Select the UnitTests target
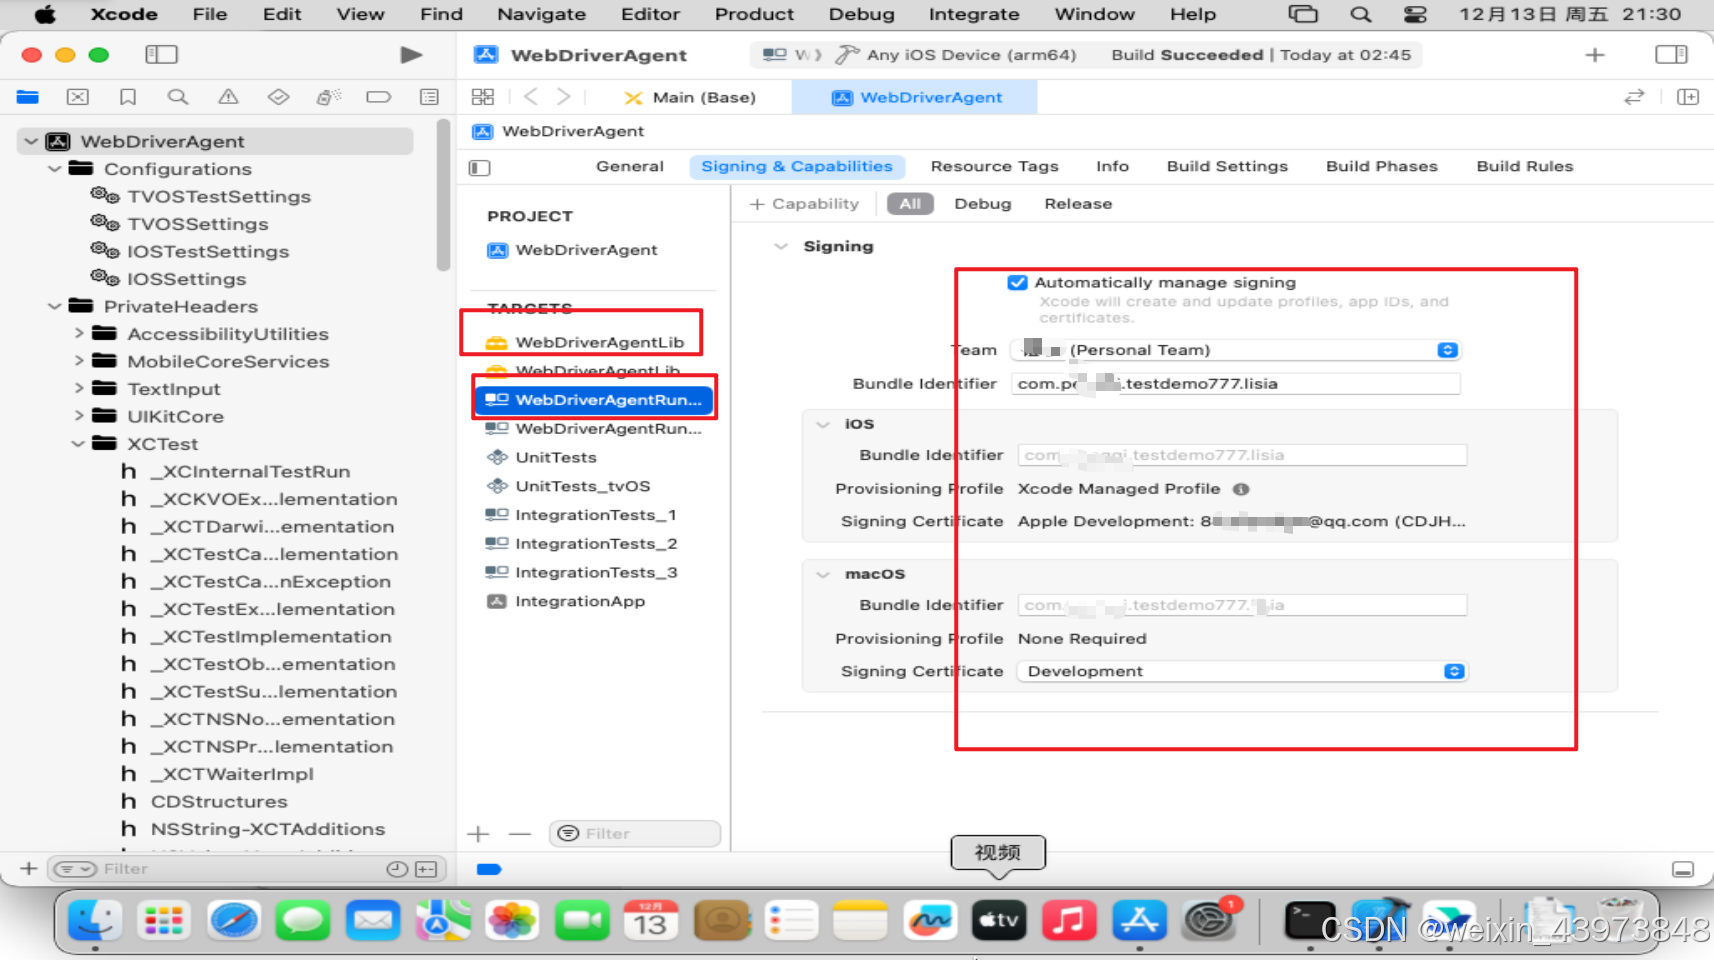 pyautogui.click(x=556, y=458)
